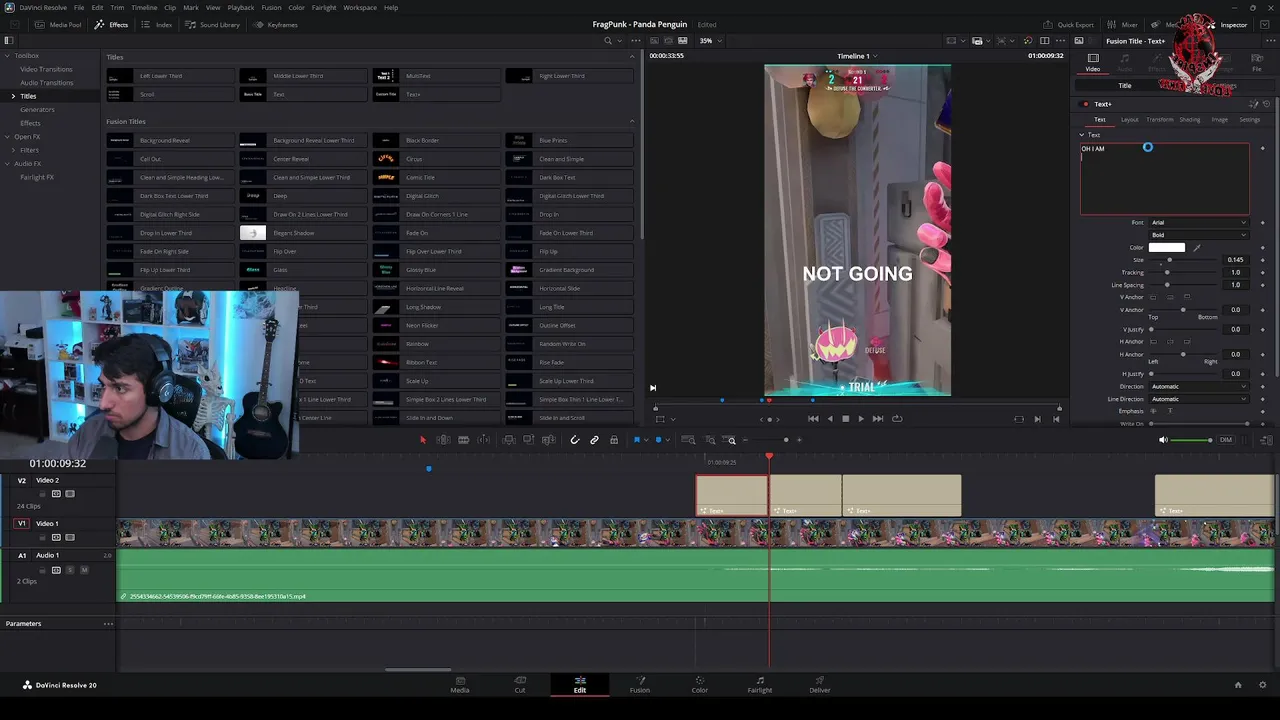Image resolution: width=1280 pixels, height=720 pixels.
Task: Open the Keyframes panel
Action: tap(276, 25)
